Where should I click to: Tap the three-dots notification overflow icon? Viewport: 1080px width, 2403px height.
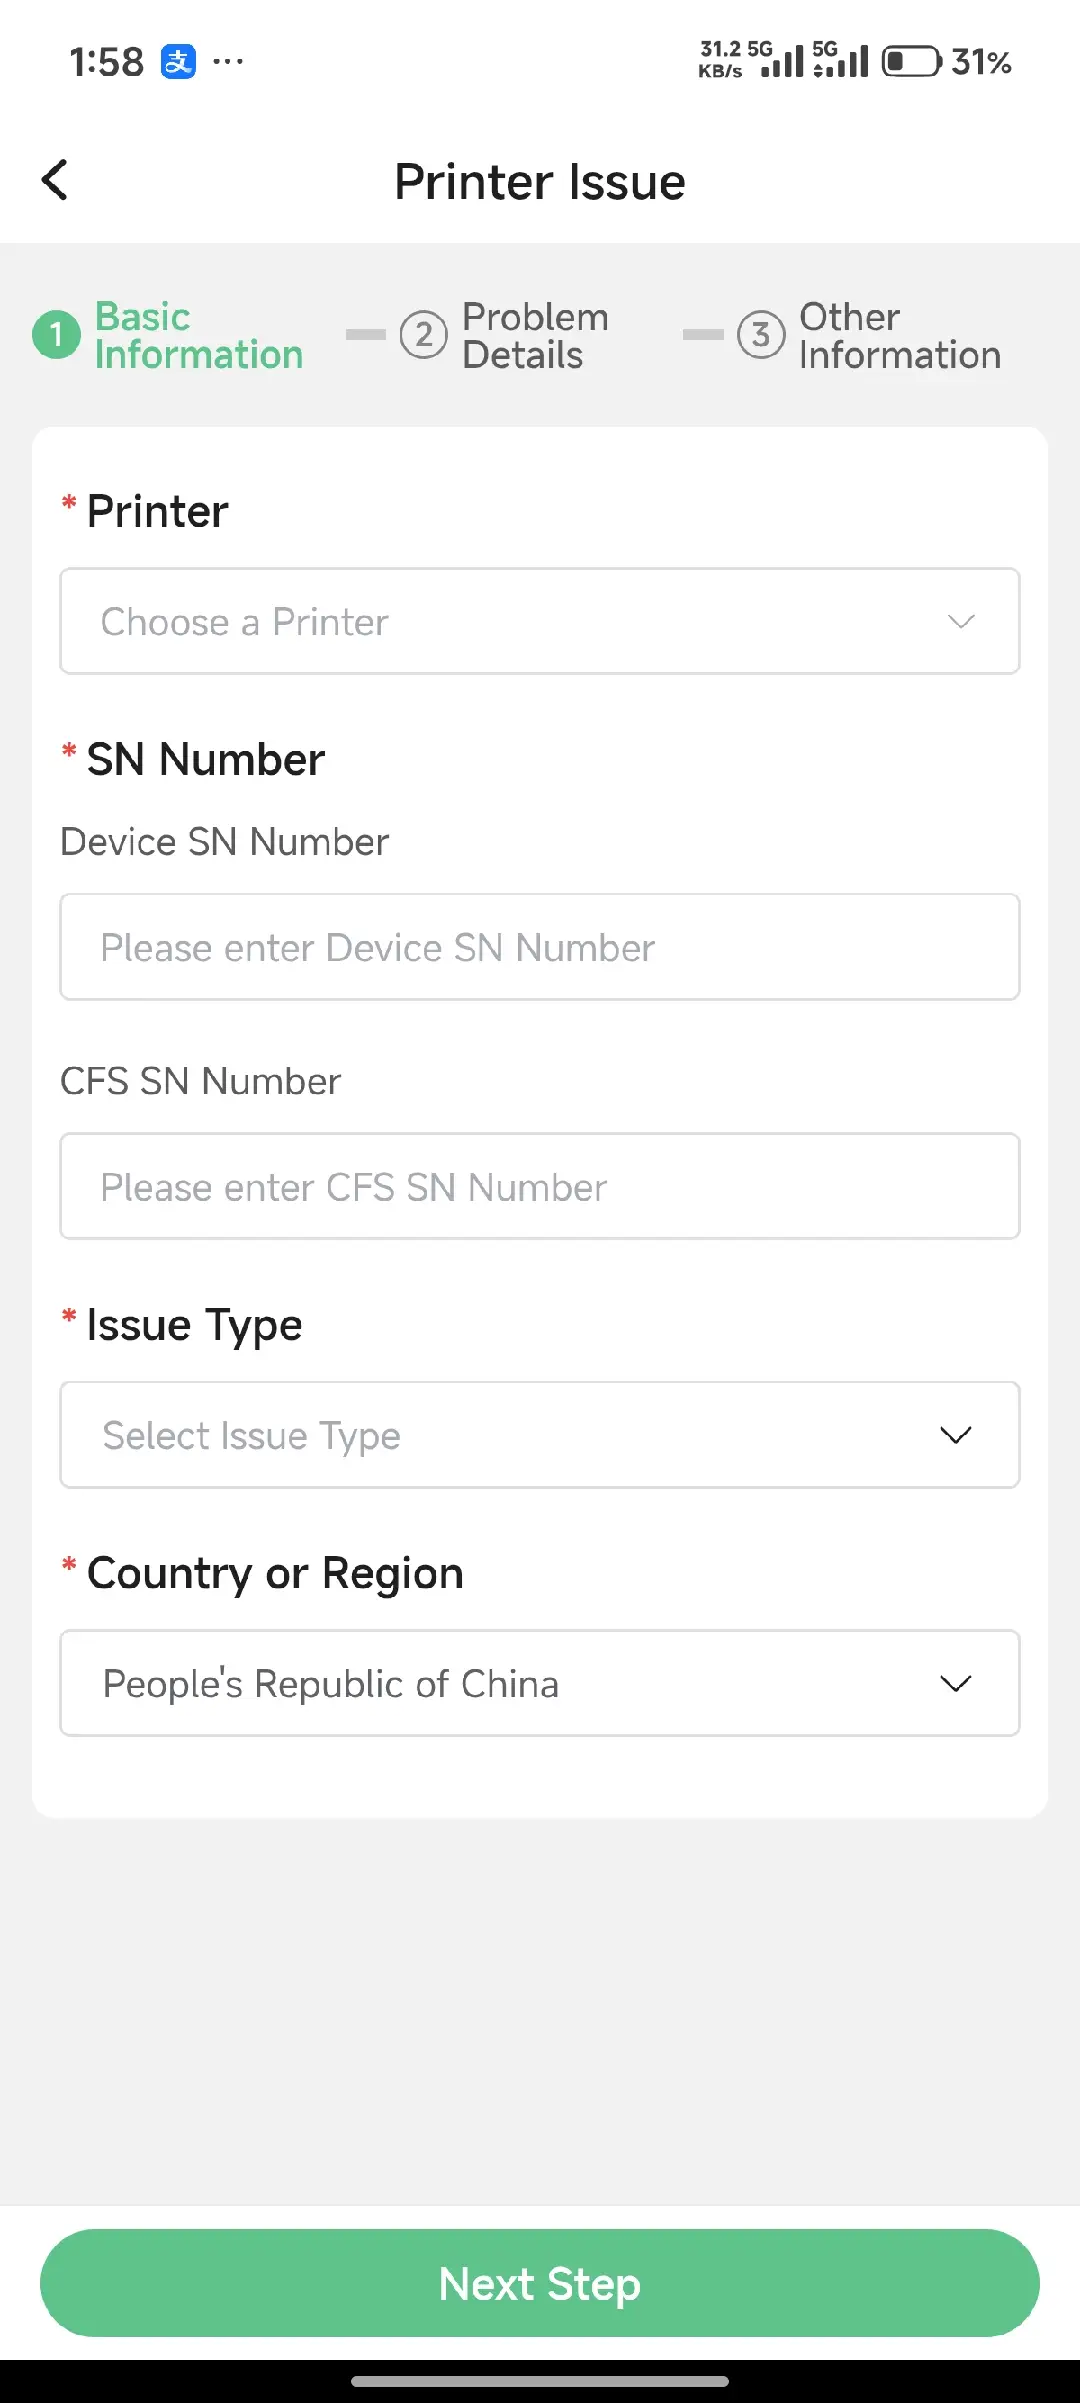tap(228, 62)
